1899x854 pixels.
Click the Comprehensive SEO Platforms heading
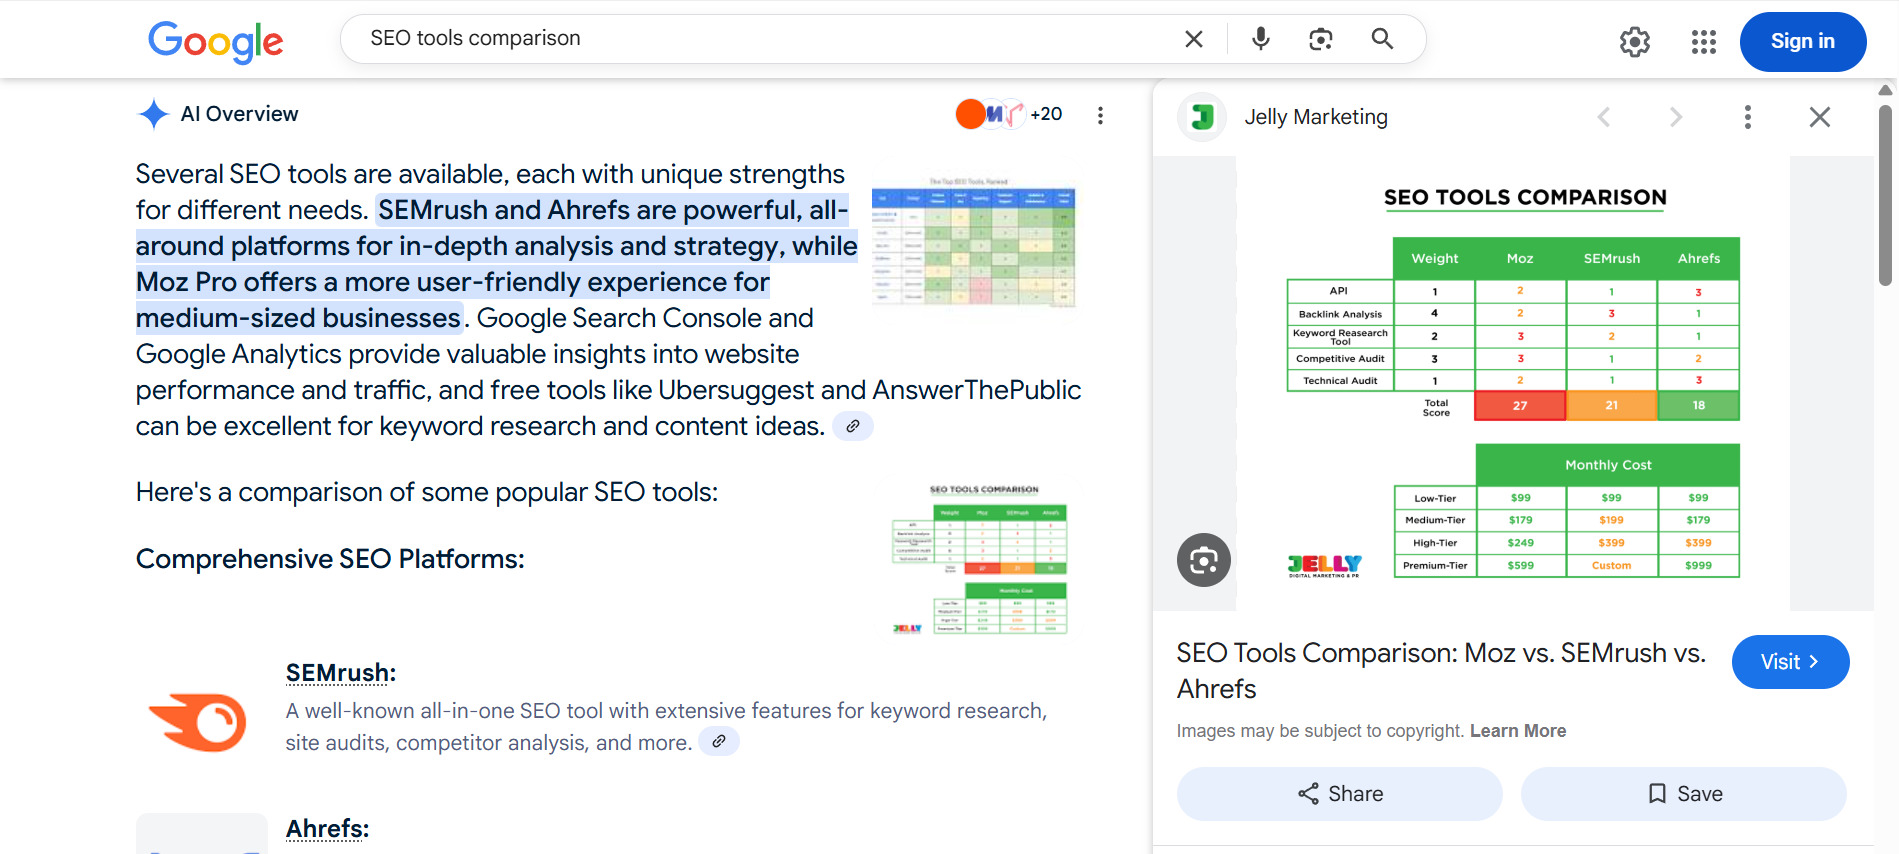coord(330,559)
